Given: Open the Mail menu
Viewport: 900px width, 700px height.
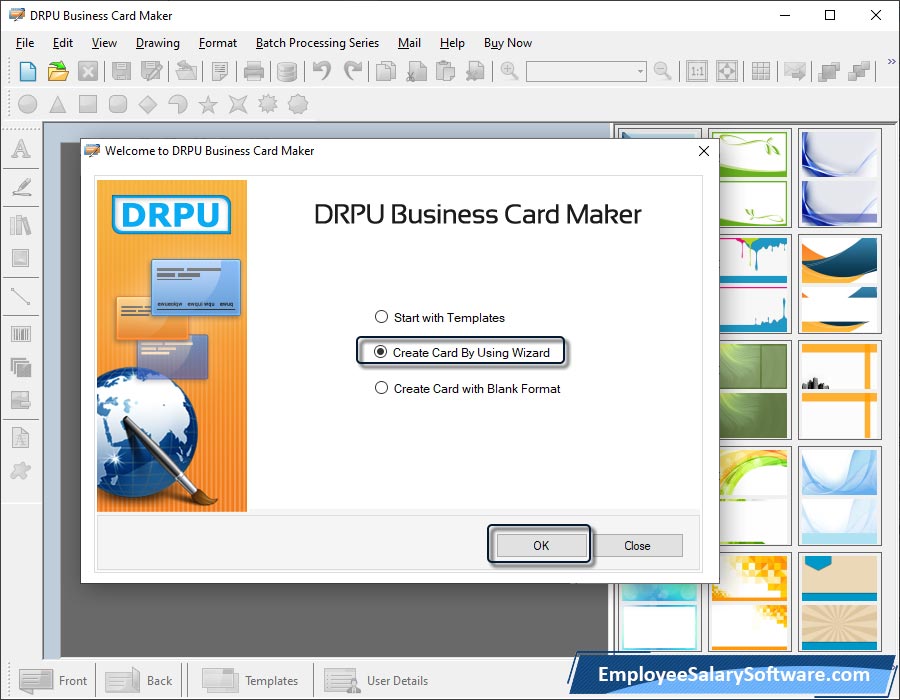Looking at the screenshot, I should tap(409, 43).
